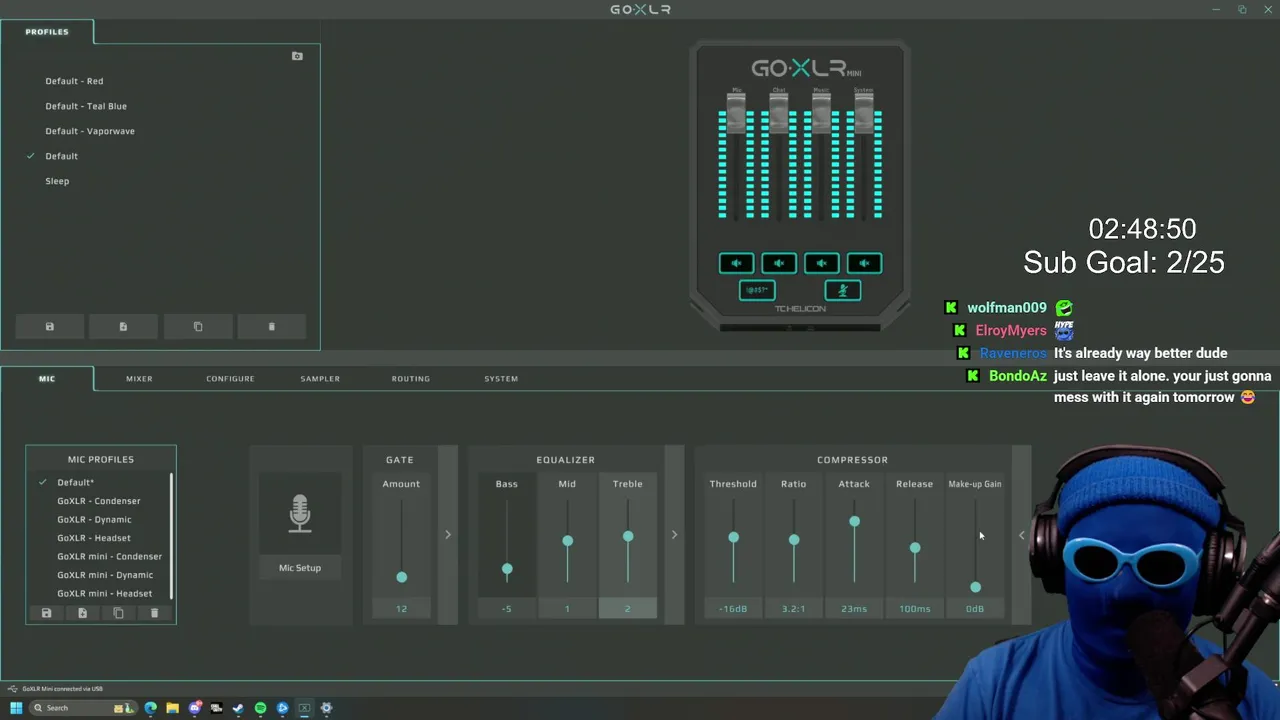
Task: Load the Default - Teal Blue profile
Action: [x=86, y=106]
